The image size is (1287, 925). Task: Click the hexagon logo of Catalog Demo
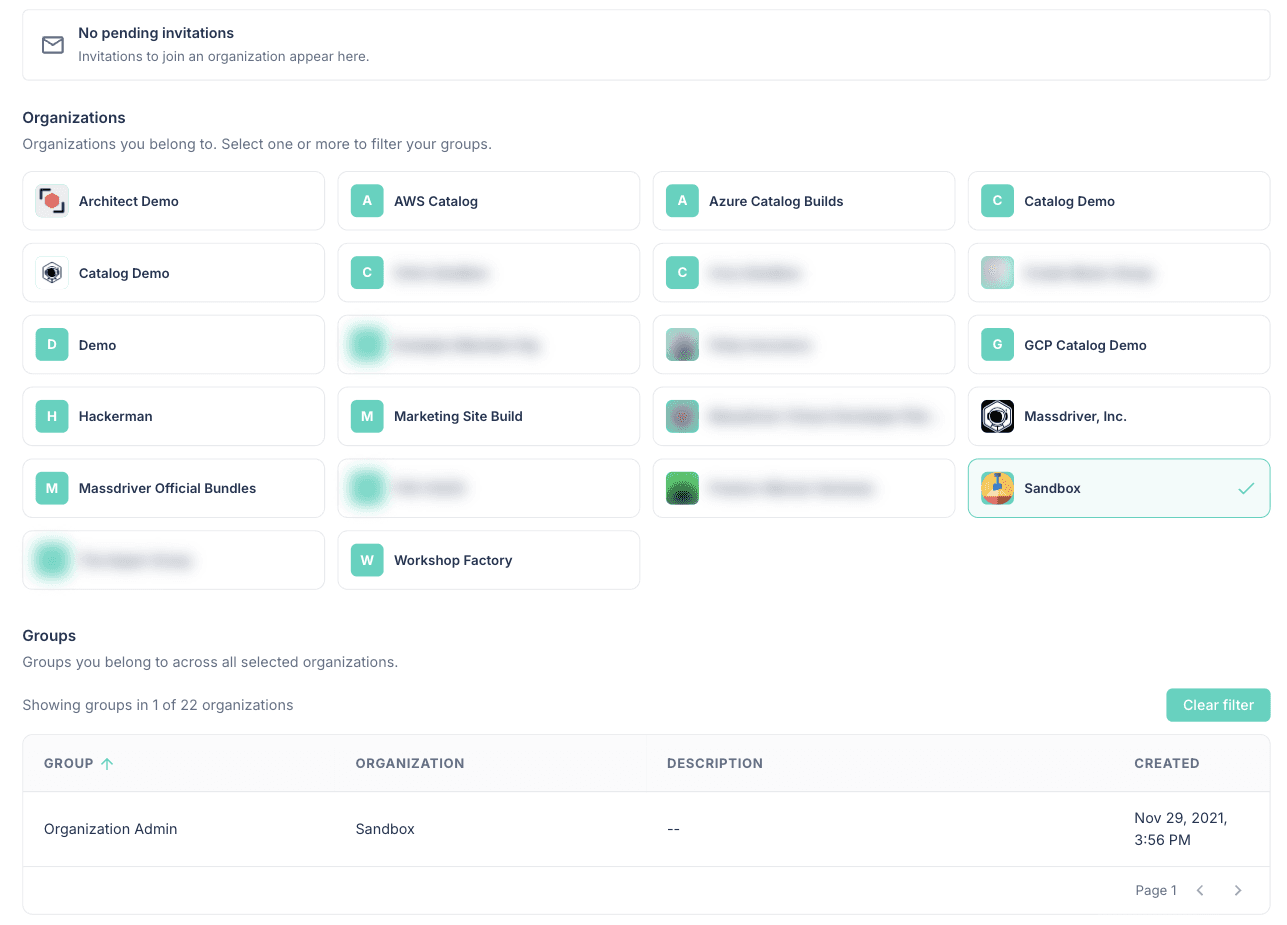(52, 273)
